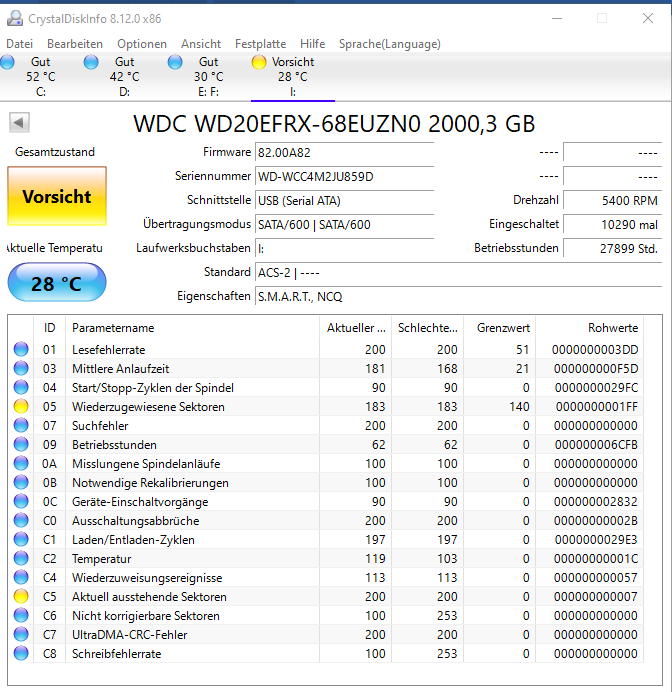672x692 pixels.
Task: Click status orb of Wiederzuweisungsereignisse row
Action: point(21,577)
